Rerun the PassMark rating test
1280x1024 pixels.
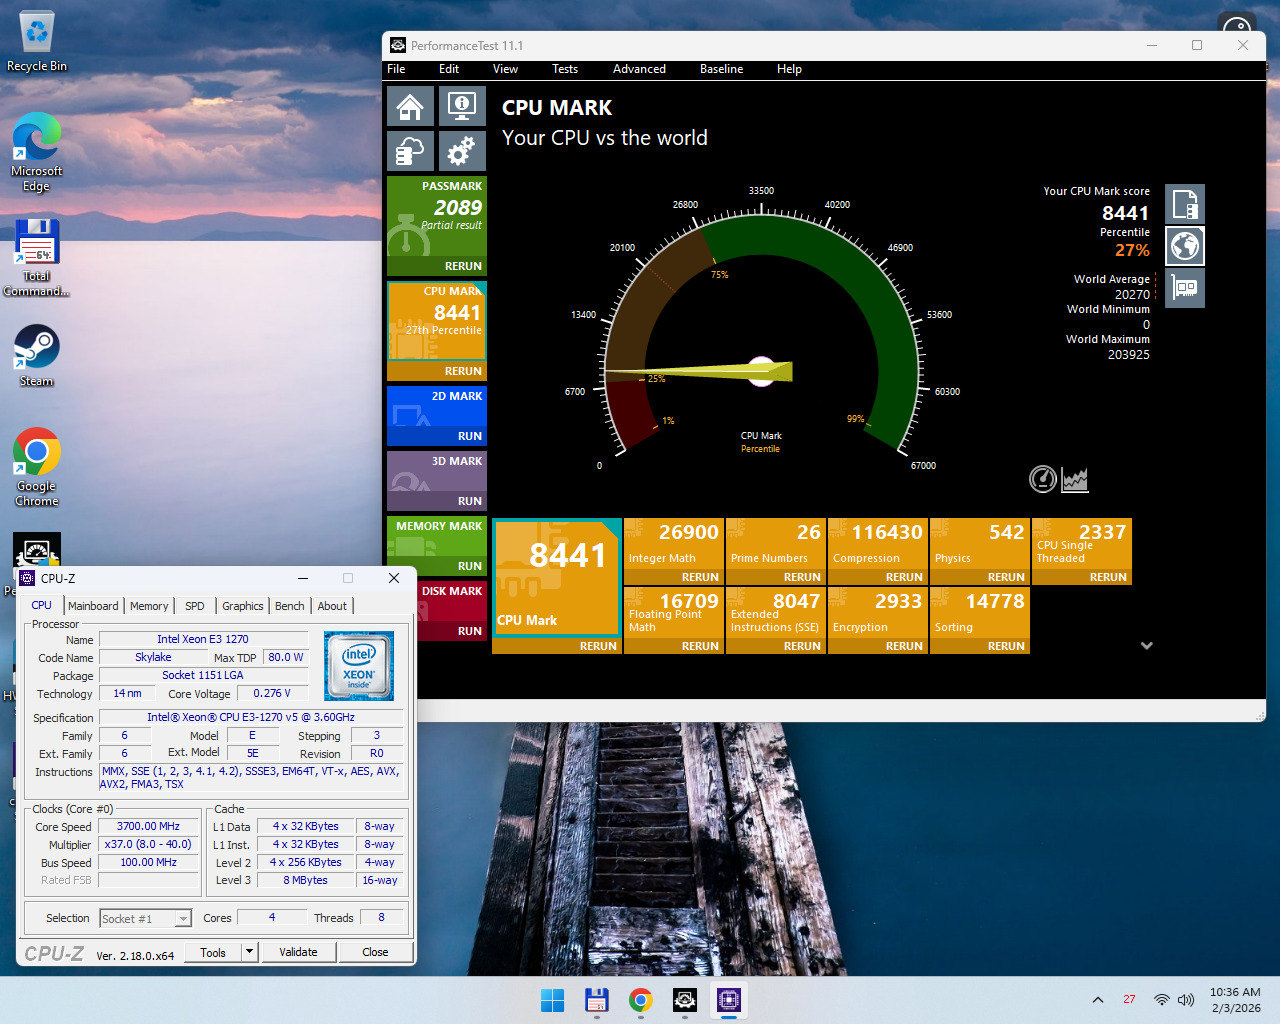(463, 266)
